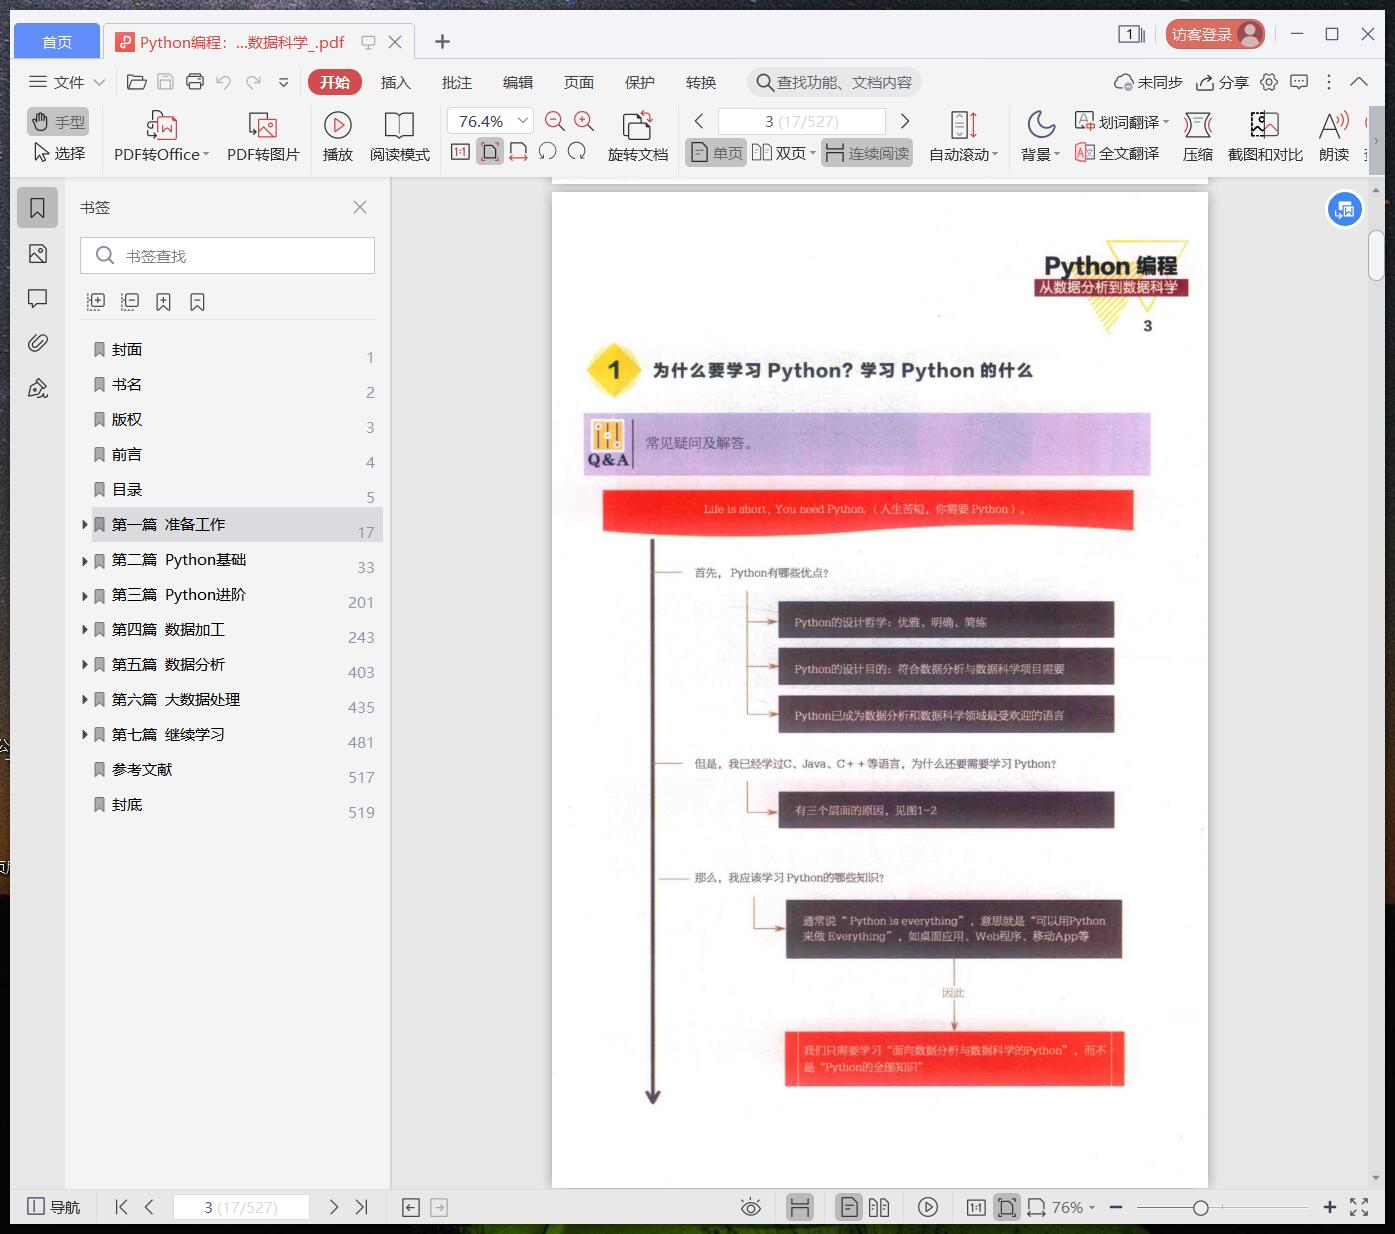
Task: Click the 分享 share button
Action: tap(1223, 82)
